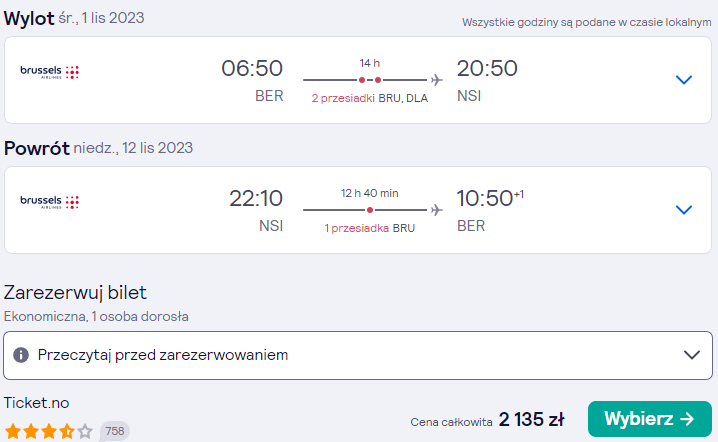
Task: Click the total price 2 135 zł
Action: click(532, 420)
